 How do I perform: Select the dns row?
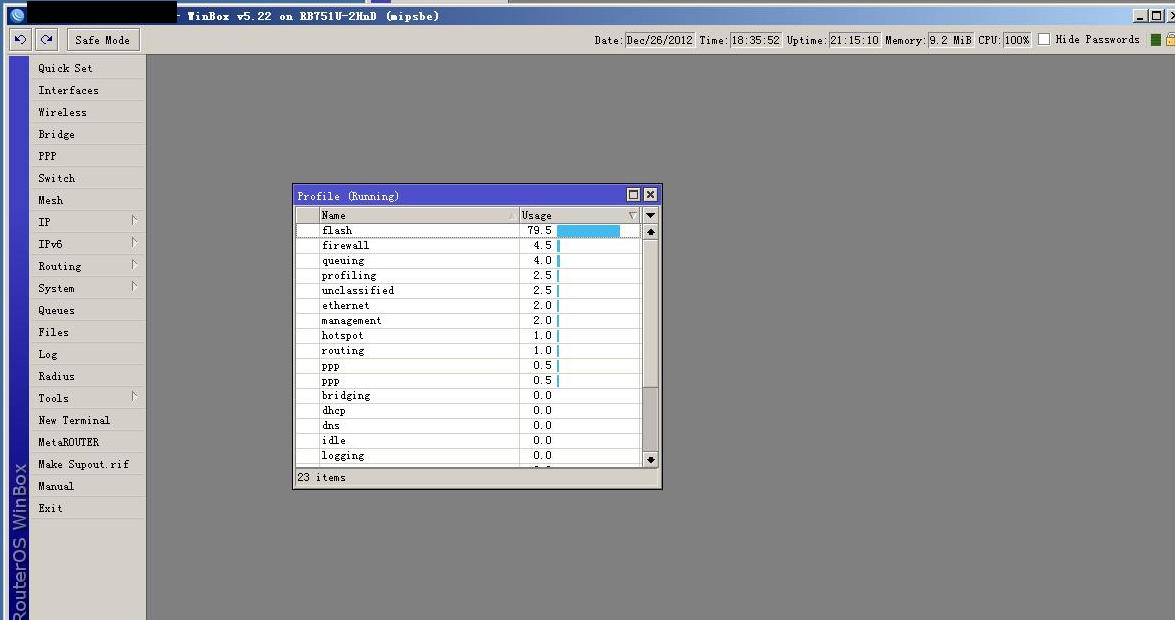click(x=468, y=425)
